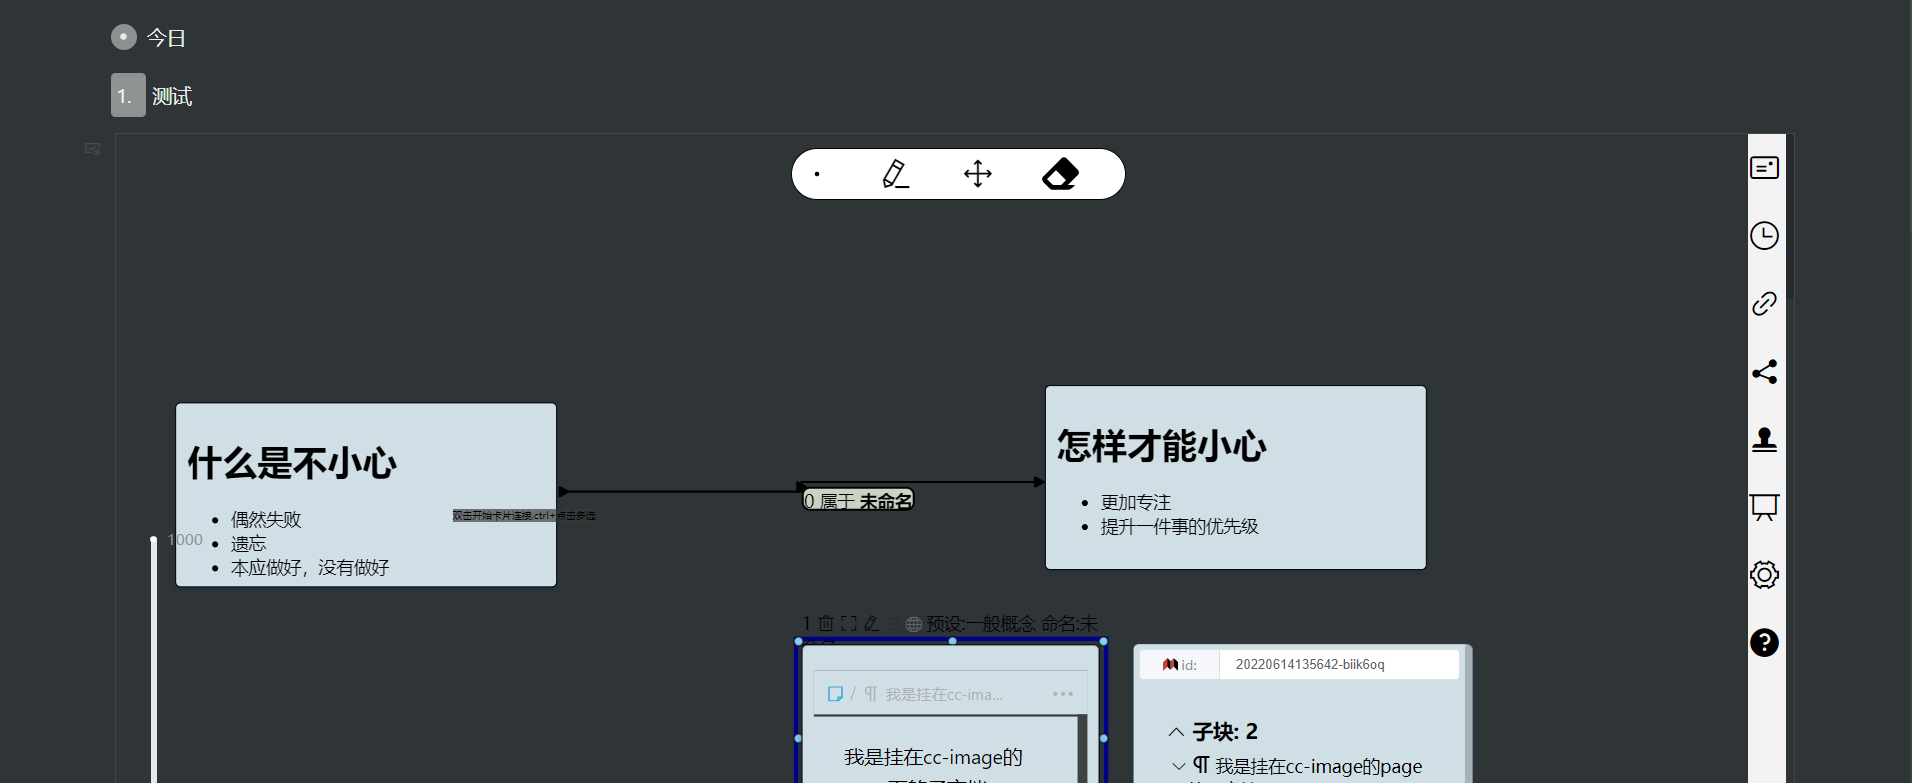Collapse the 子块: 2 section

[1177, 732]
